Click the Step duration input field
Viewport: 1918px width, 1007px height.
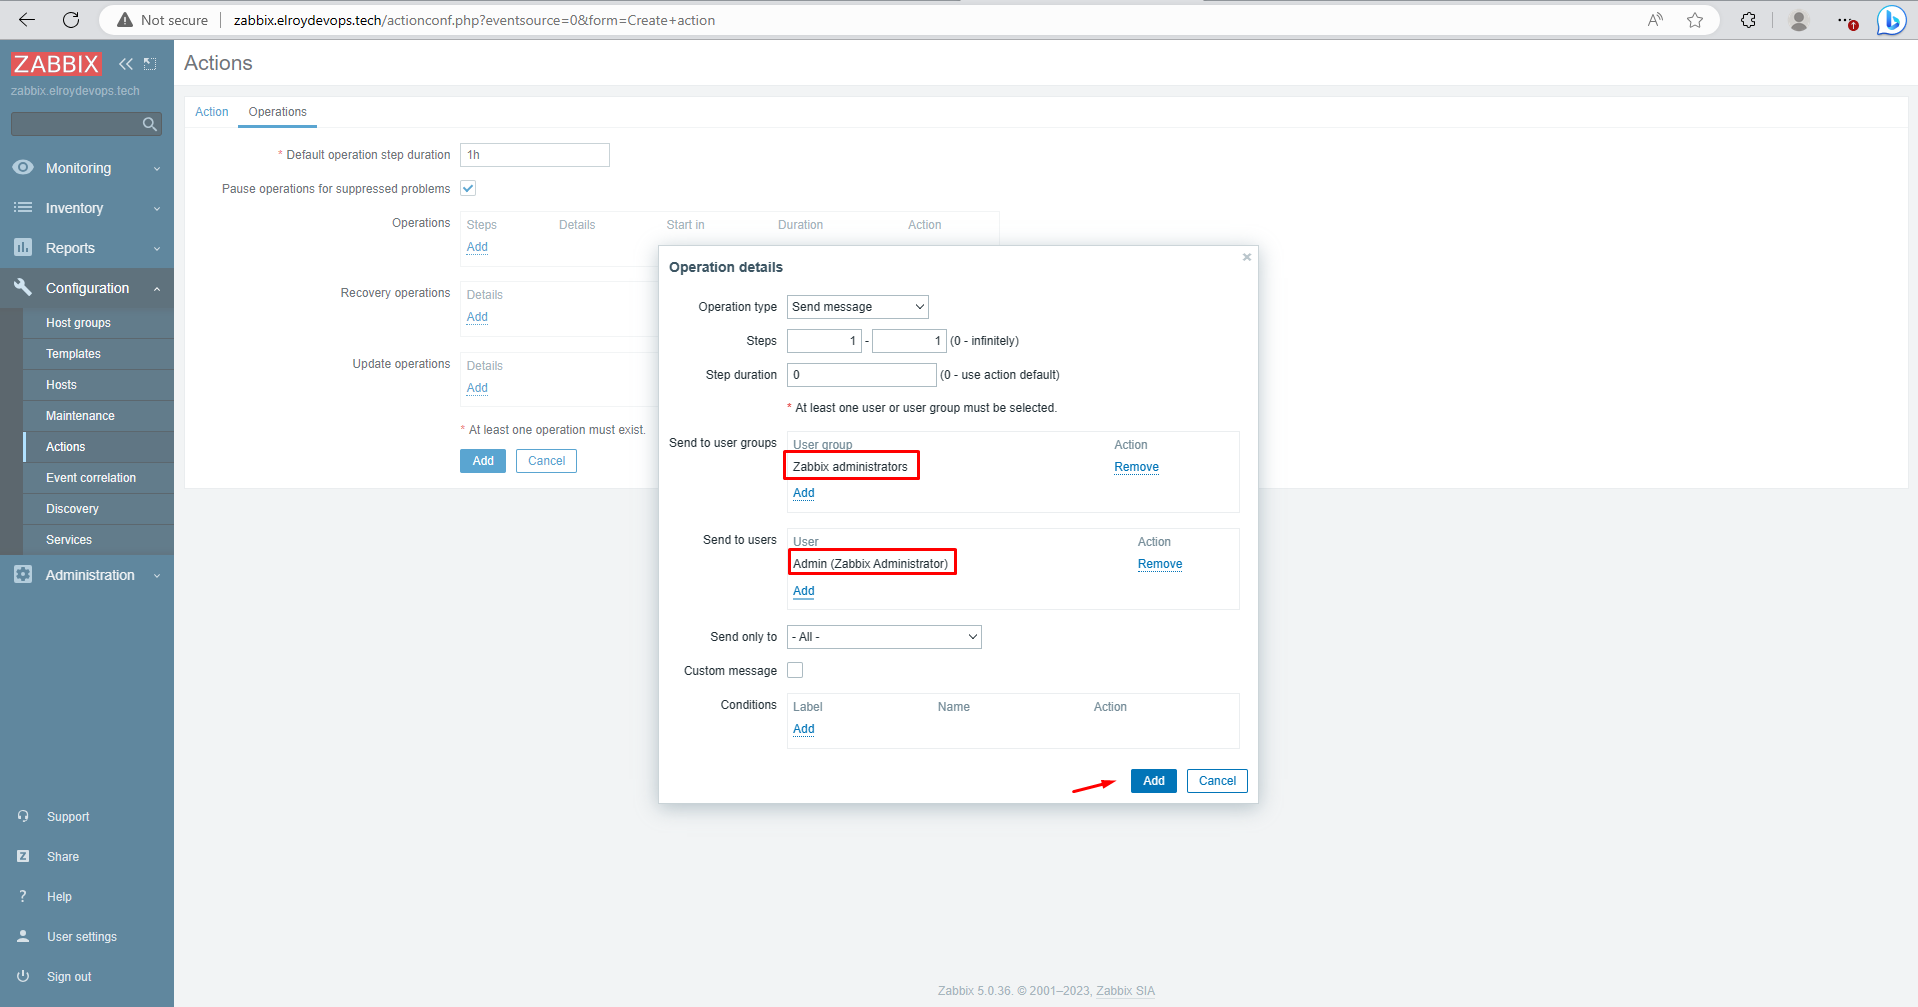tap(862, 375)
